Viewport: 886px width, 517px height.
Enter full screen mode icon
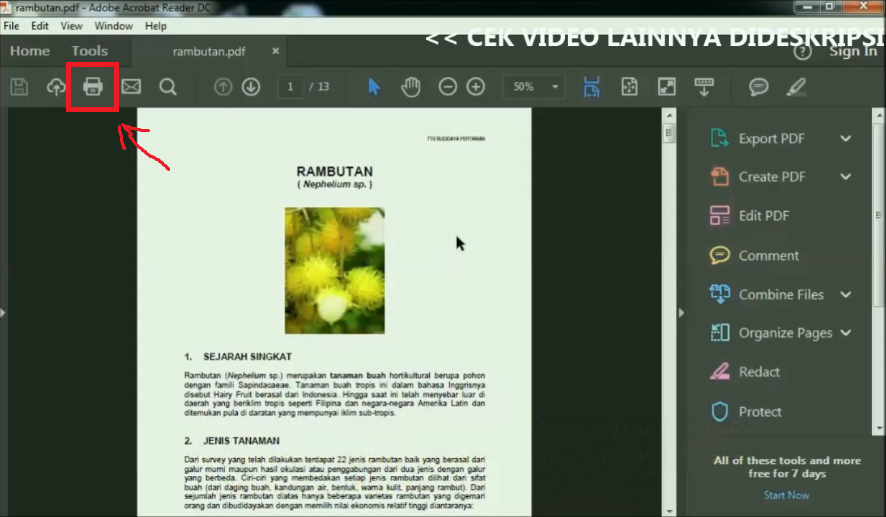[x=667, y=86]
